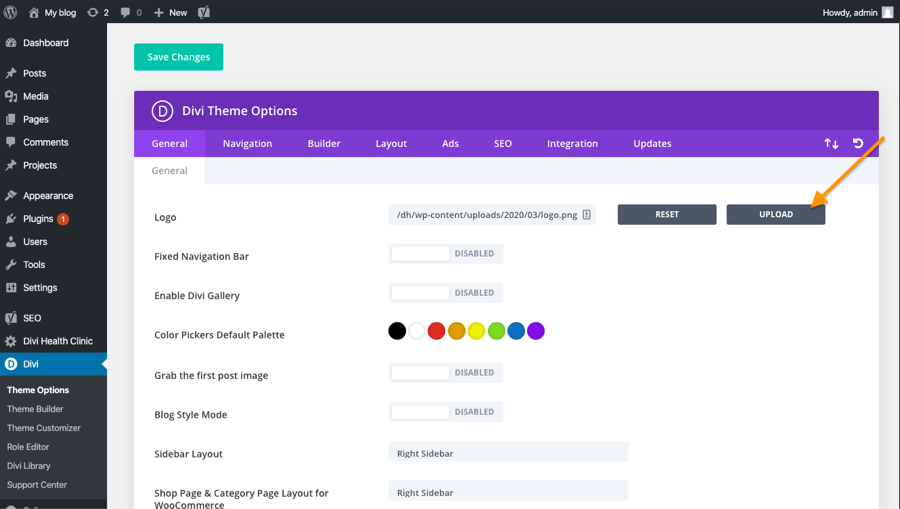
Task: Click the Tools wrench icon
Action: point(11,265)
